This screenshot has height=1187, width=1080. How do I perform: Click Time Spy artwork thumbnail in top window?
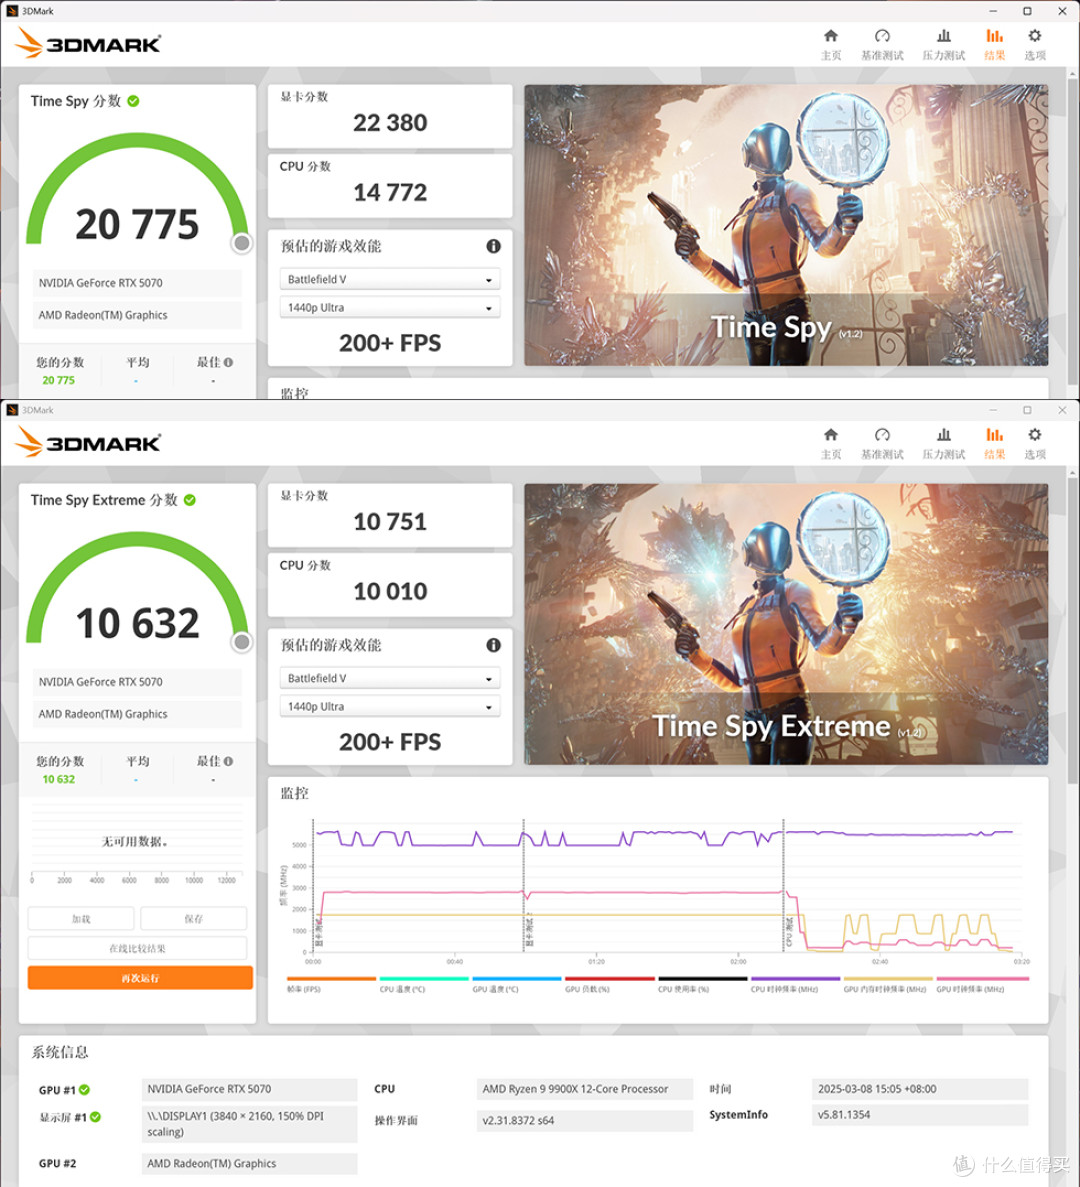(786, 225)
